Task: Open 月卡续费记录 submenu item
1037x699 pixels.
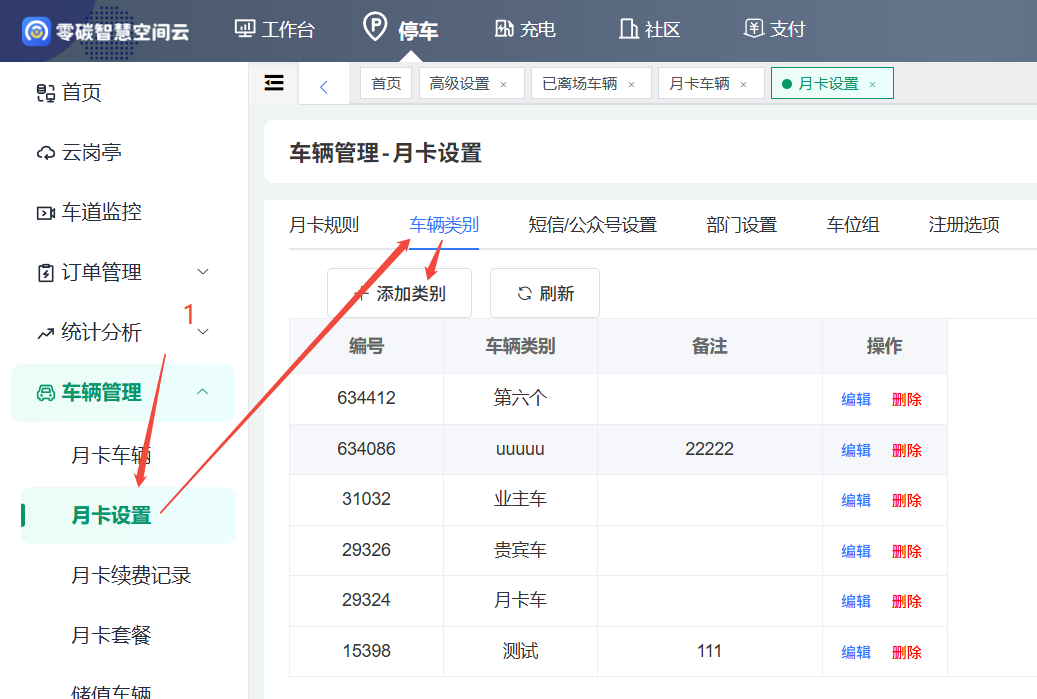Action: pyautogui.click(x=131, y=575)
